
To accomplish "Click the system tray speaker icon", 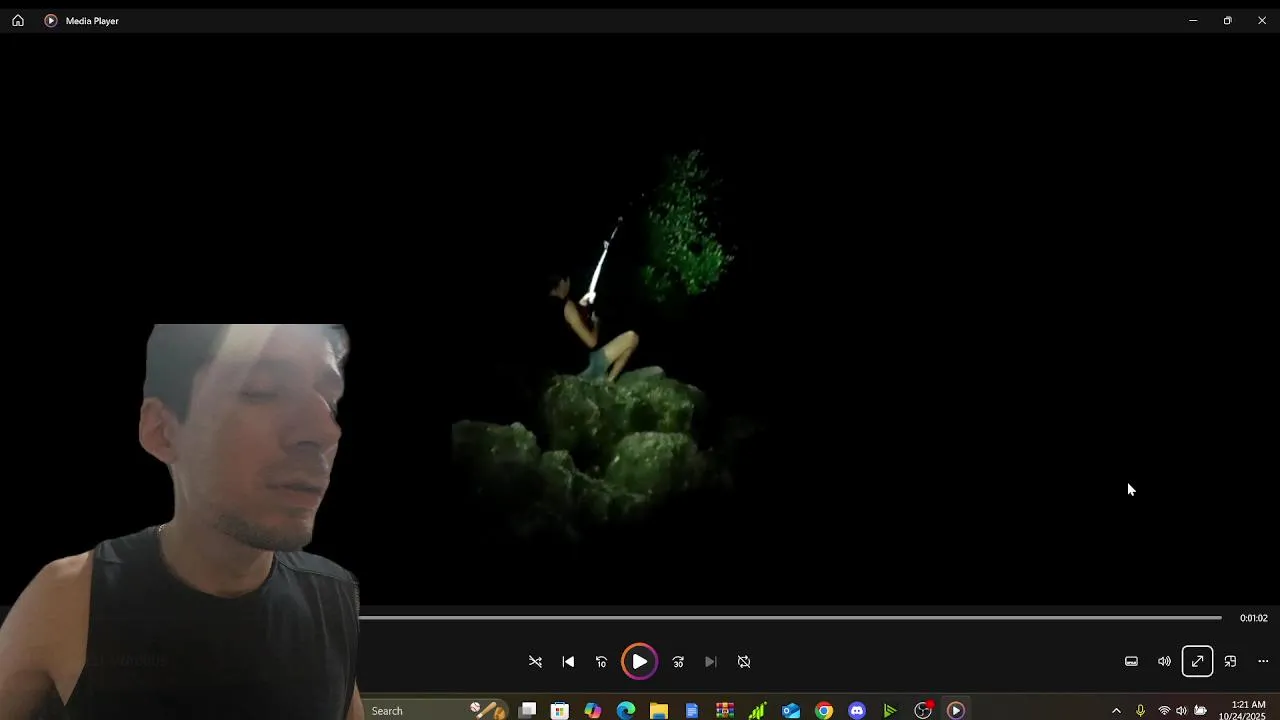I will (x=1181, y=710).
